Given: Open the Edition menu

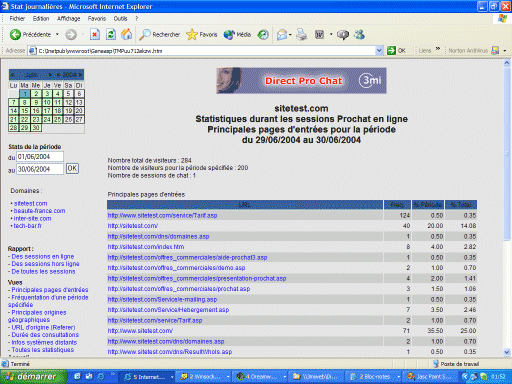Looking at the screenshot, I should (x=41, y=19).
